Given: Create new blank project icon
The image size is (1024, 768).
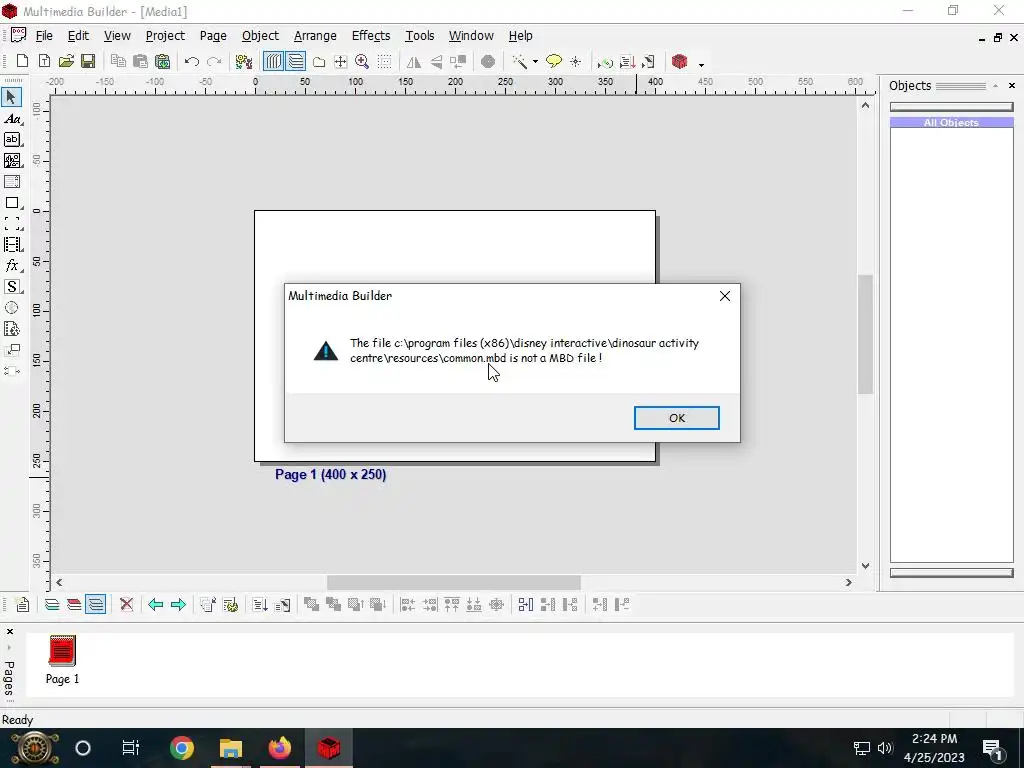Looking at the screenshot, I should (22, 61).
